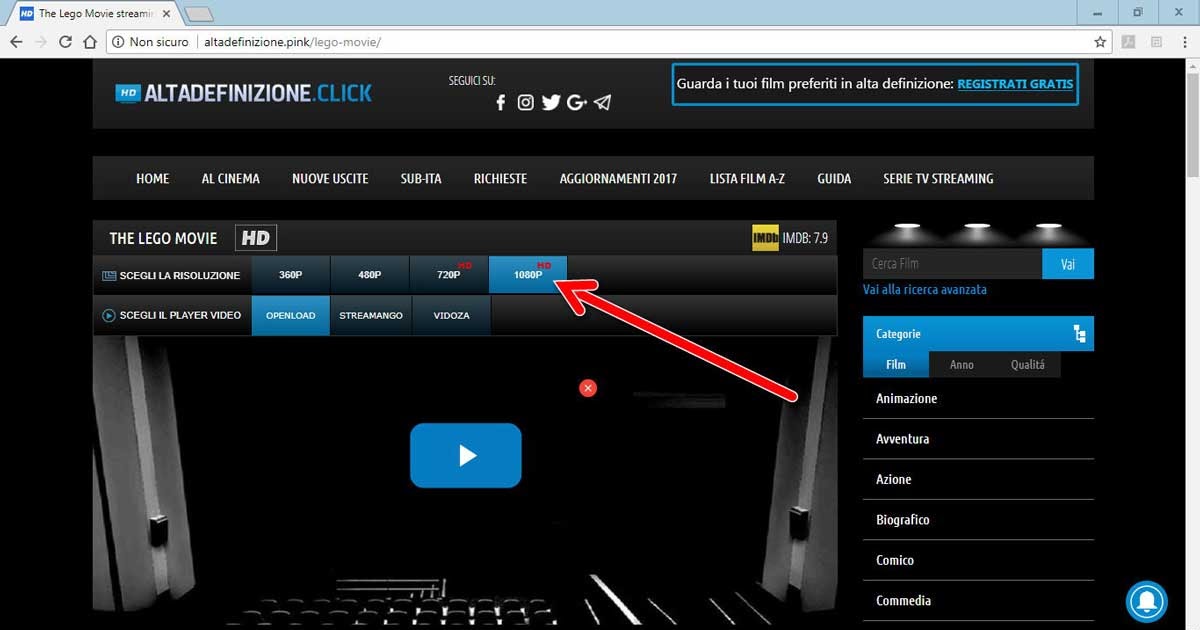This screenshot has height=630, width=1200.
Task: Open Vai alla ricerca avanzata link
Action: click(925, 289)
